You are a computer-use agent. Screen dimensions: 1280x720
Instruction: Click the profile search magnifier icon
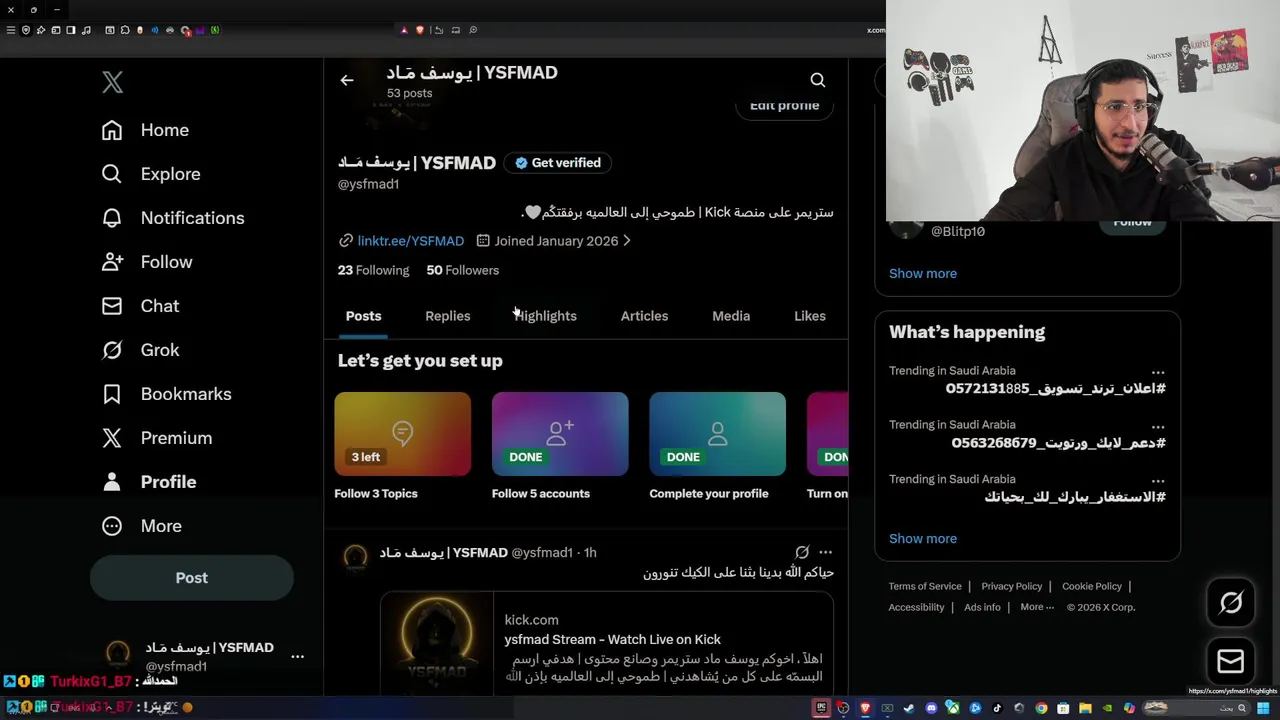pos(818,80)
